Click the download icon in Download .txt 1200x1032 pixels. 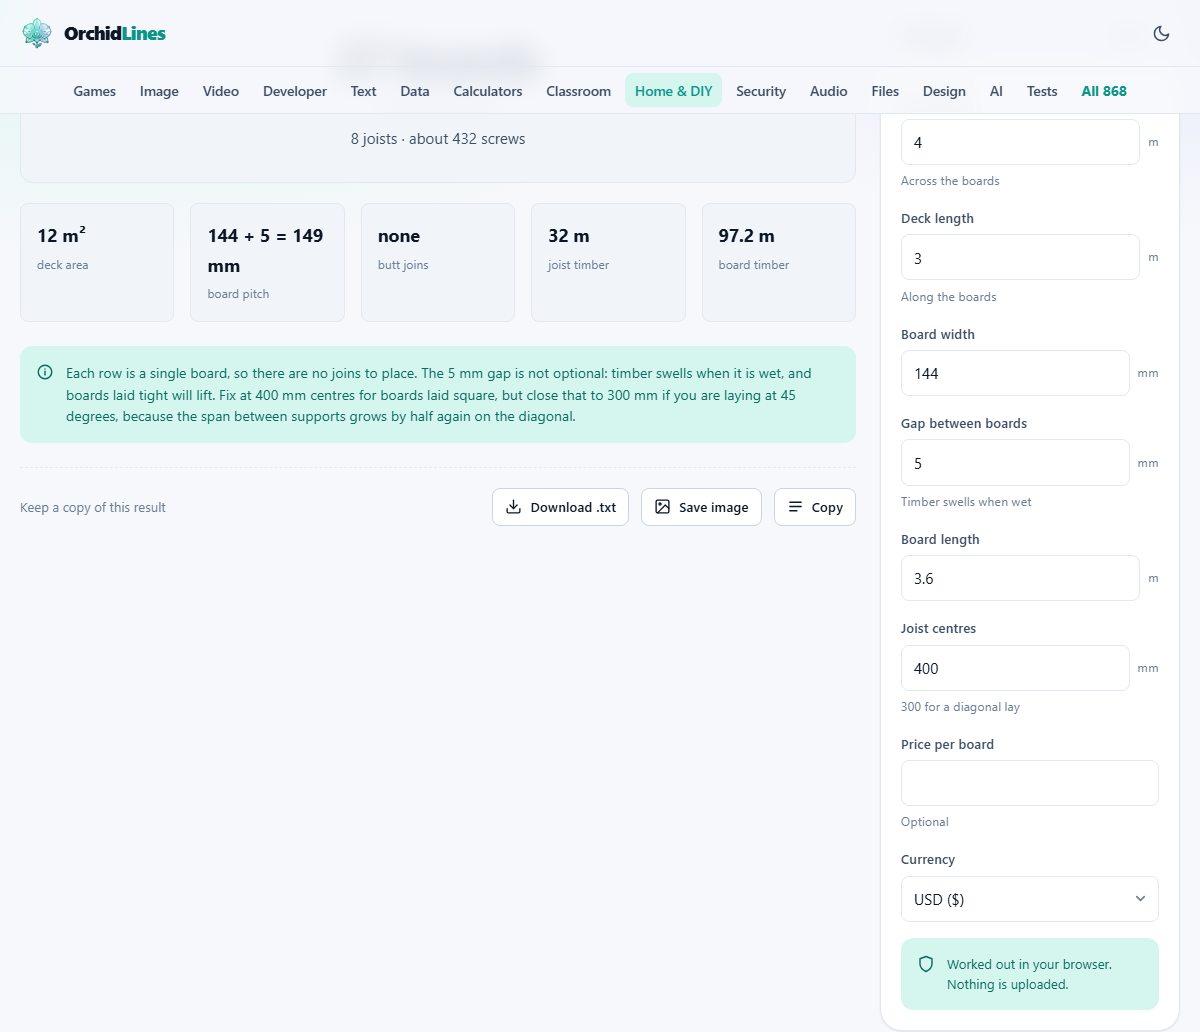click(x=513, y=507)
